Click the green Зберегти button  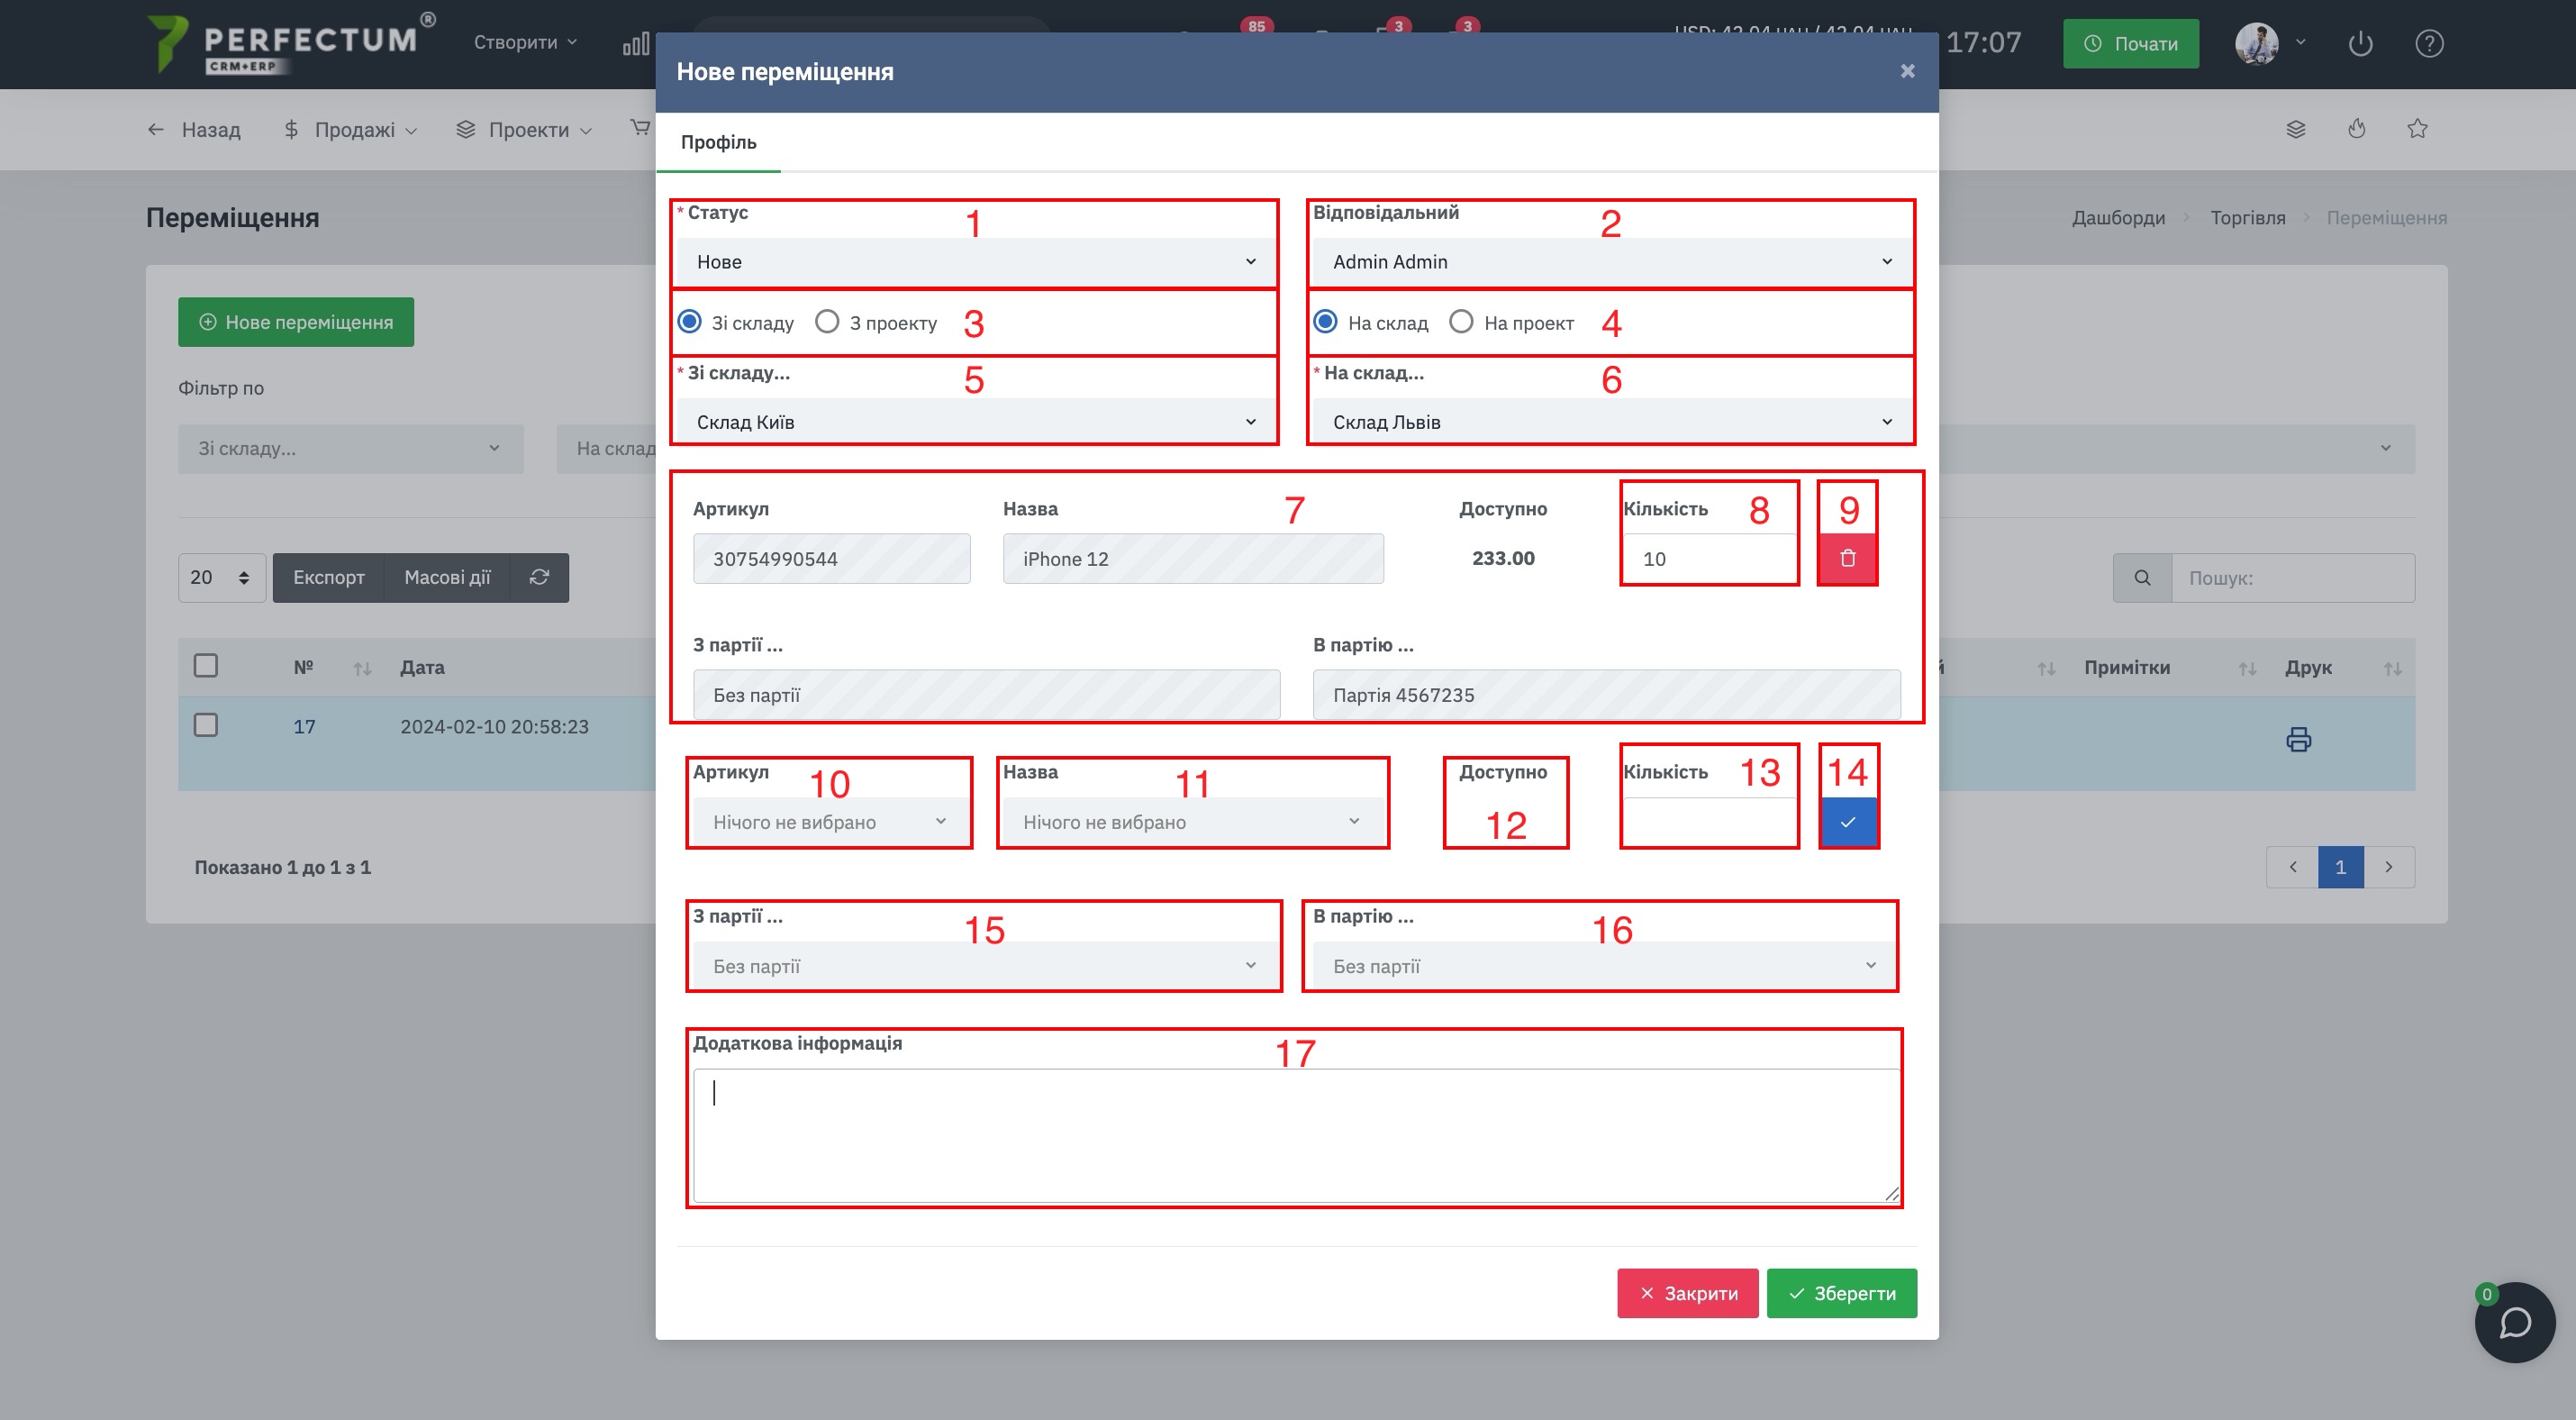[1841, 1293]
